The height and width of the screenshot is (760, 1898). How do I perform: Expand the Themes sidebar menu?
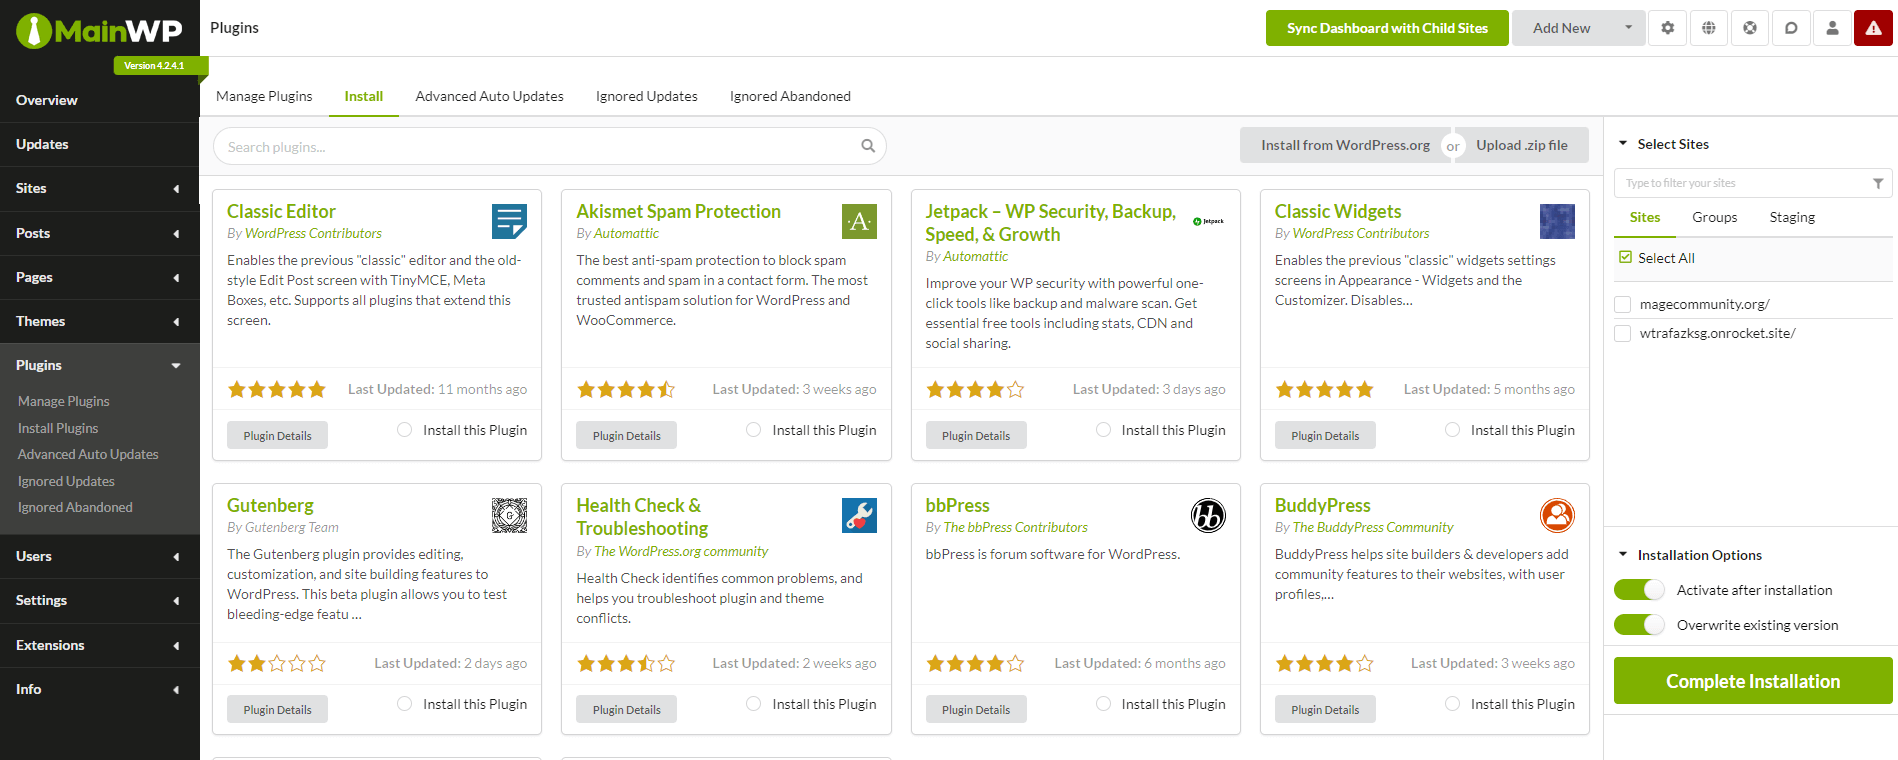[100, 321]
